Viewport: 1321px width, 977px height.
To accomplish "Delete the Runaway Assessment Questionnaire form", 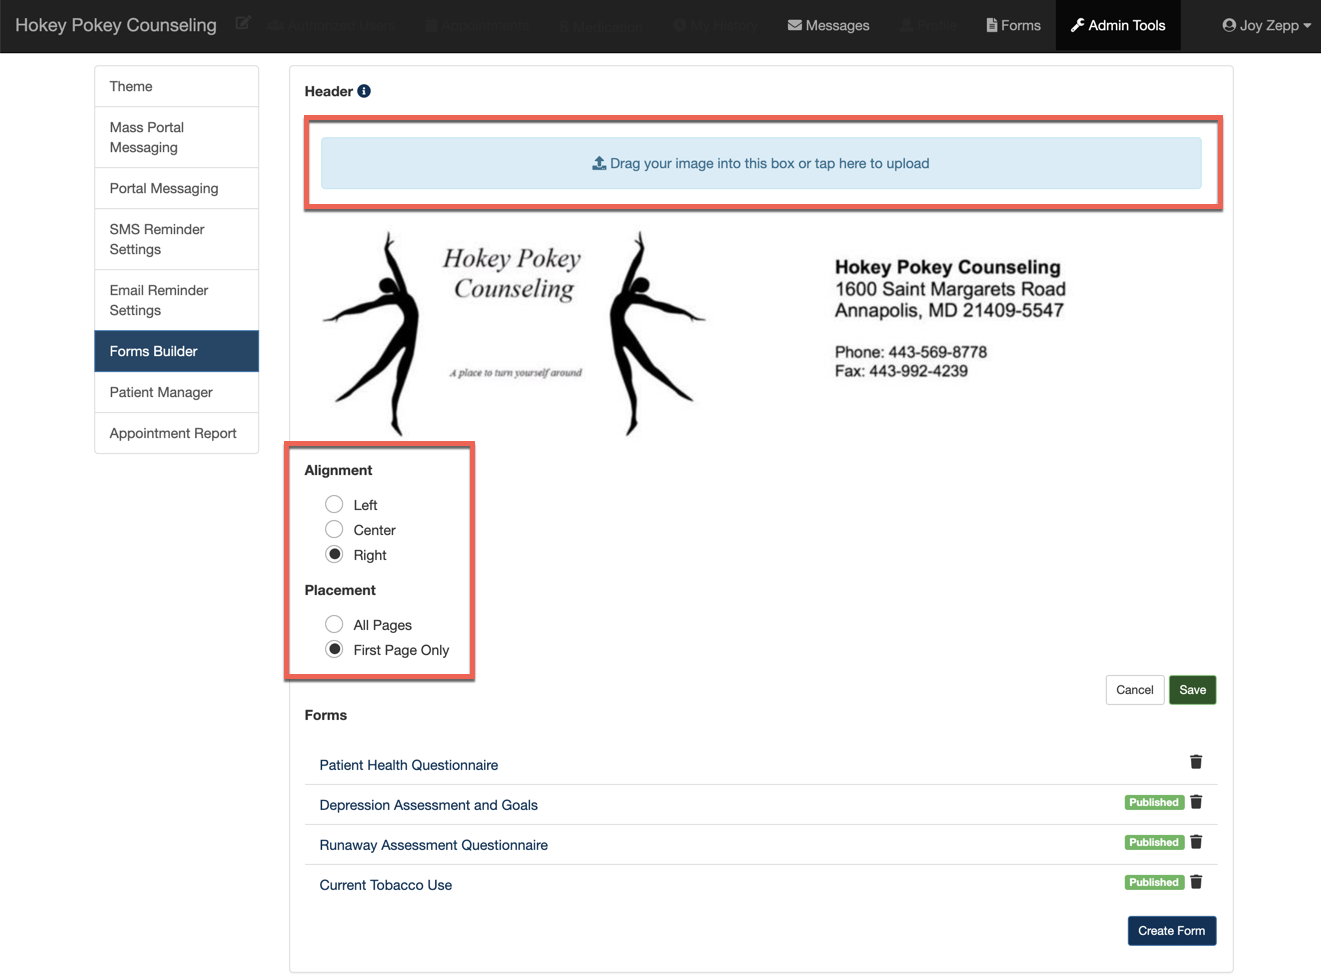I will 1196,842.
